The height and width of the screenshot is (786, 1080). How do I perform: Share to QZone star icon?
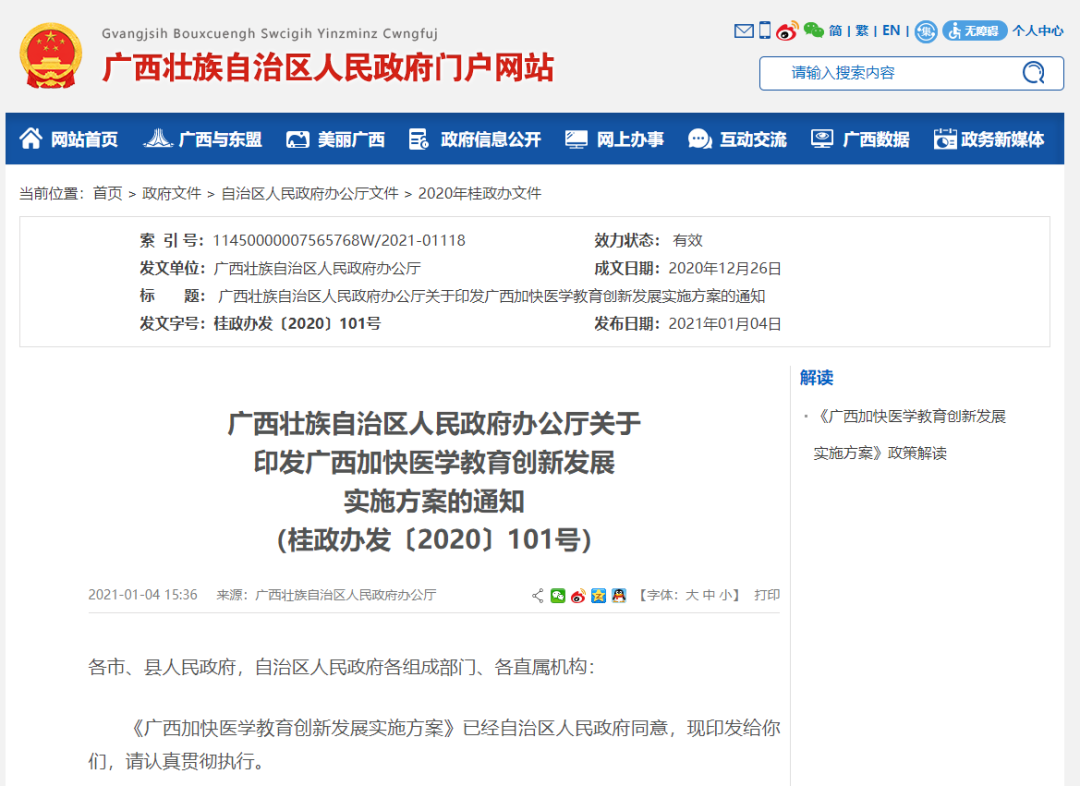click(598, 595)
